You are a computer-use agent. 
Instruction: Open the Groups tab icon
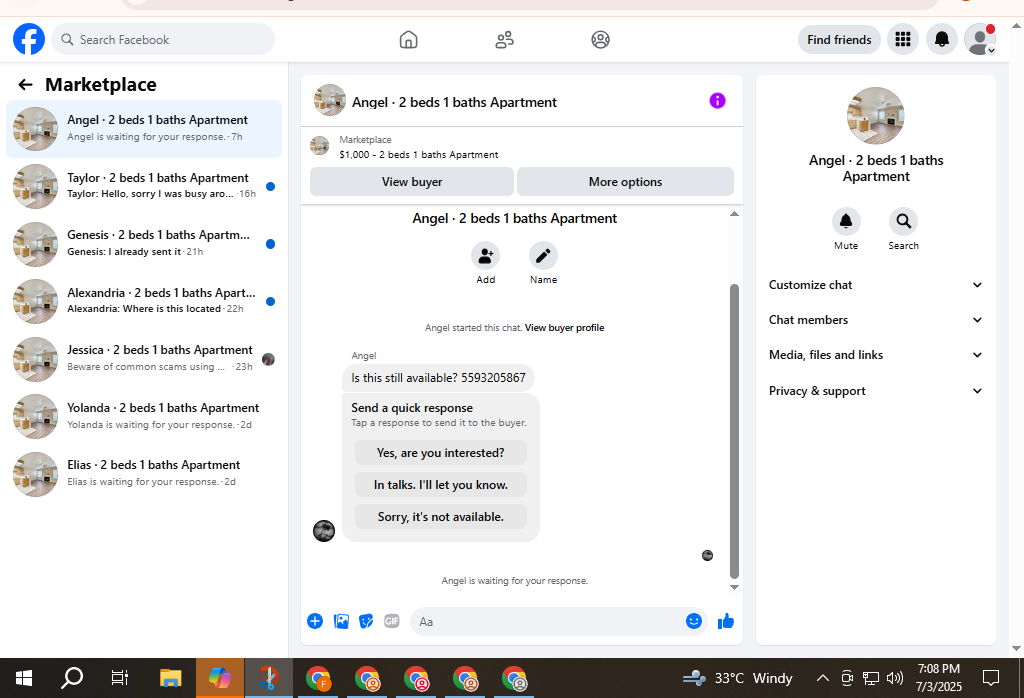pos(600,40)
